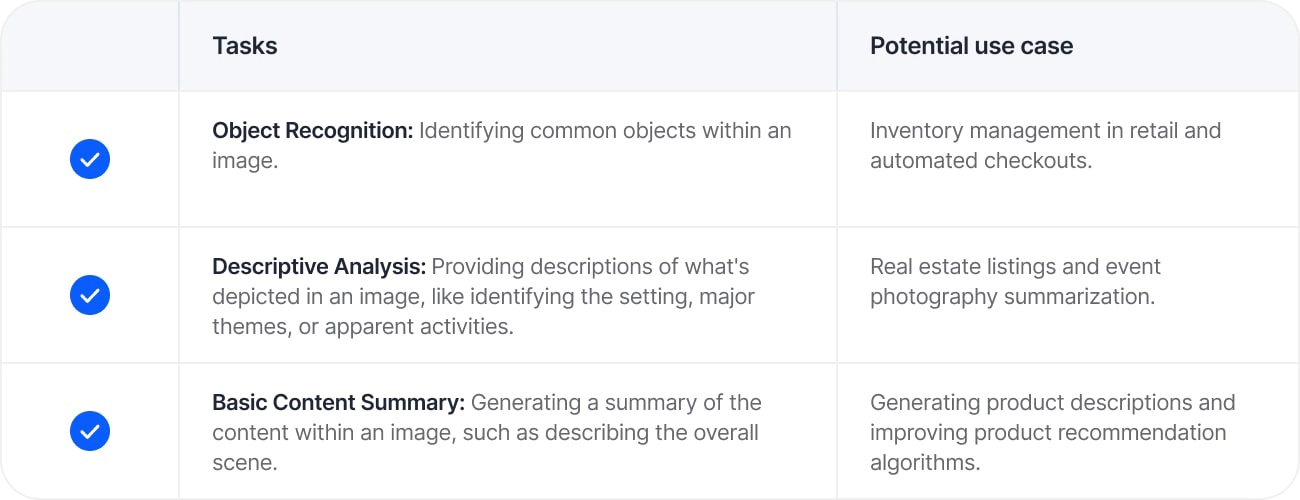Click "Providing descriptions of what's" text
1300x500 pixels.
pyautogui.click(x=590, y=267)
